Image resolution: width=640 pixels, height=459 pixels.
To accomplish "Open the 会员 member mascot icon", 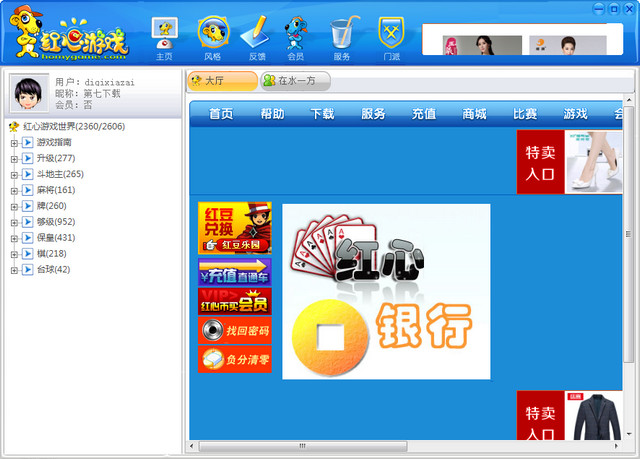I will [296, 38].
